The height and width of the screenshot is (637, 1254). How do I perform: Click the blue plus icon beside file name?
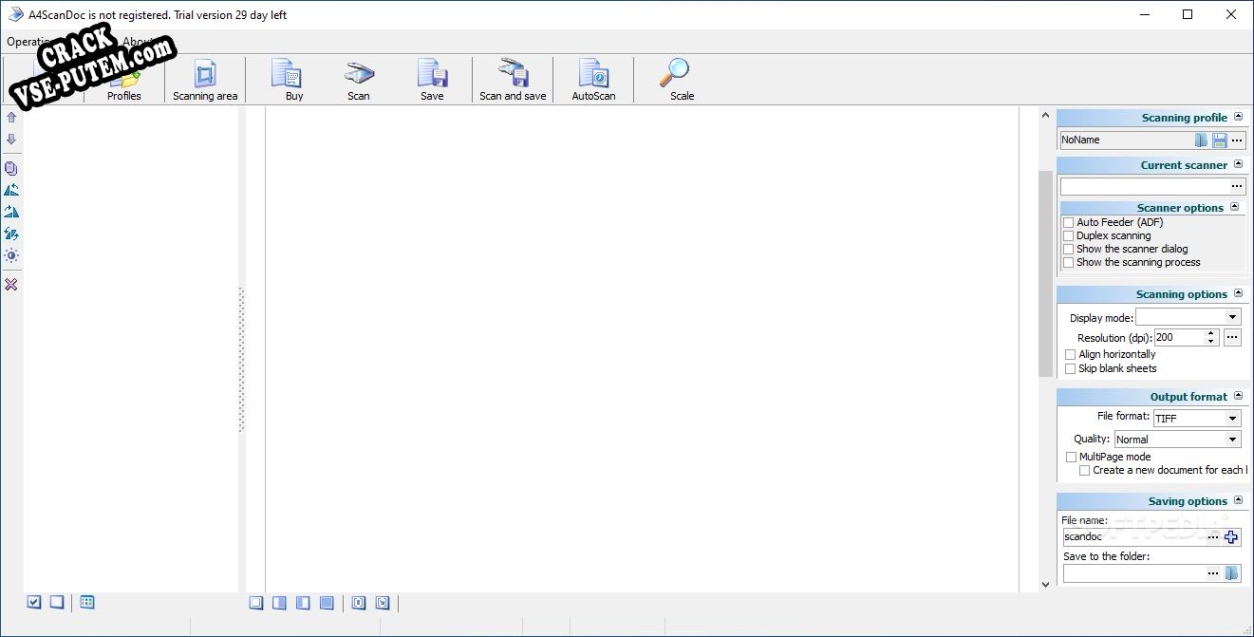point(1231,537)
